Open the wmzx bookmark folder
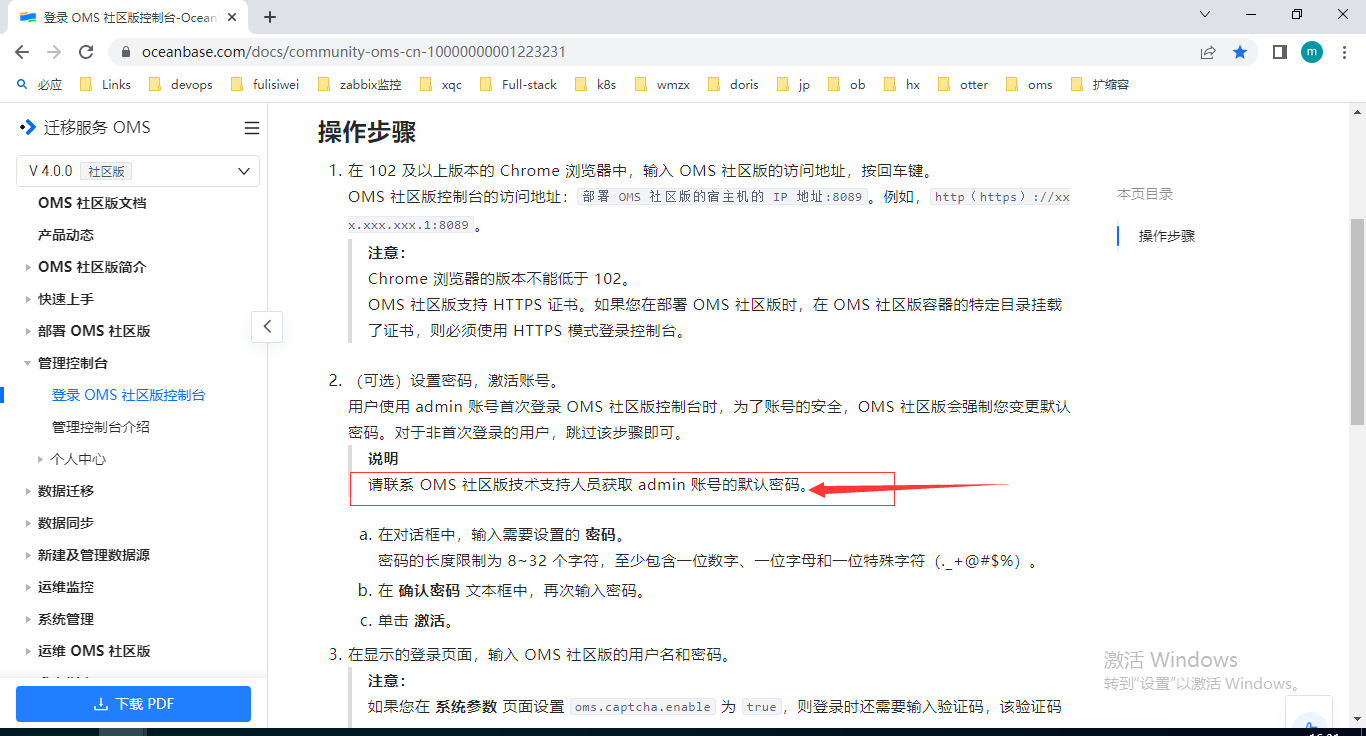This screenshot has height=736, width=1366. point(661,84)
